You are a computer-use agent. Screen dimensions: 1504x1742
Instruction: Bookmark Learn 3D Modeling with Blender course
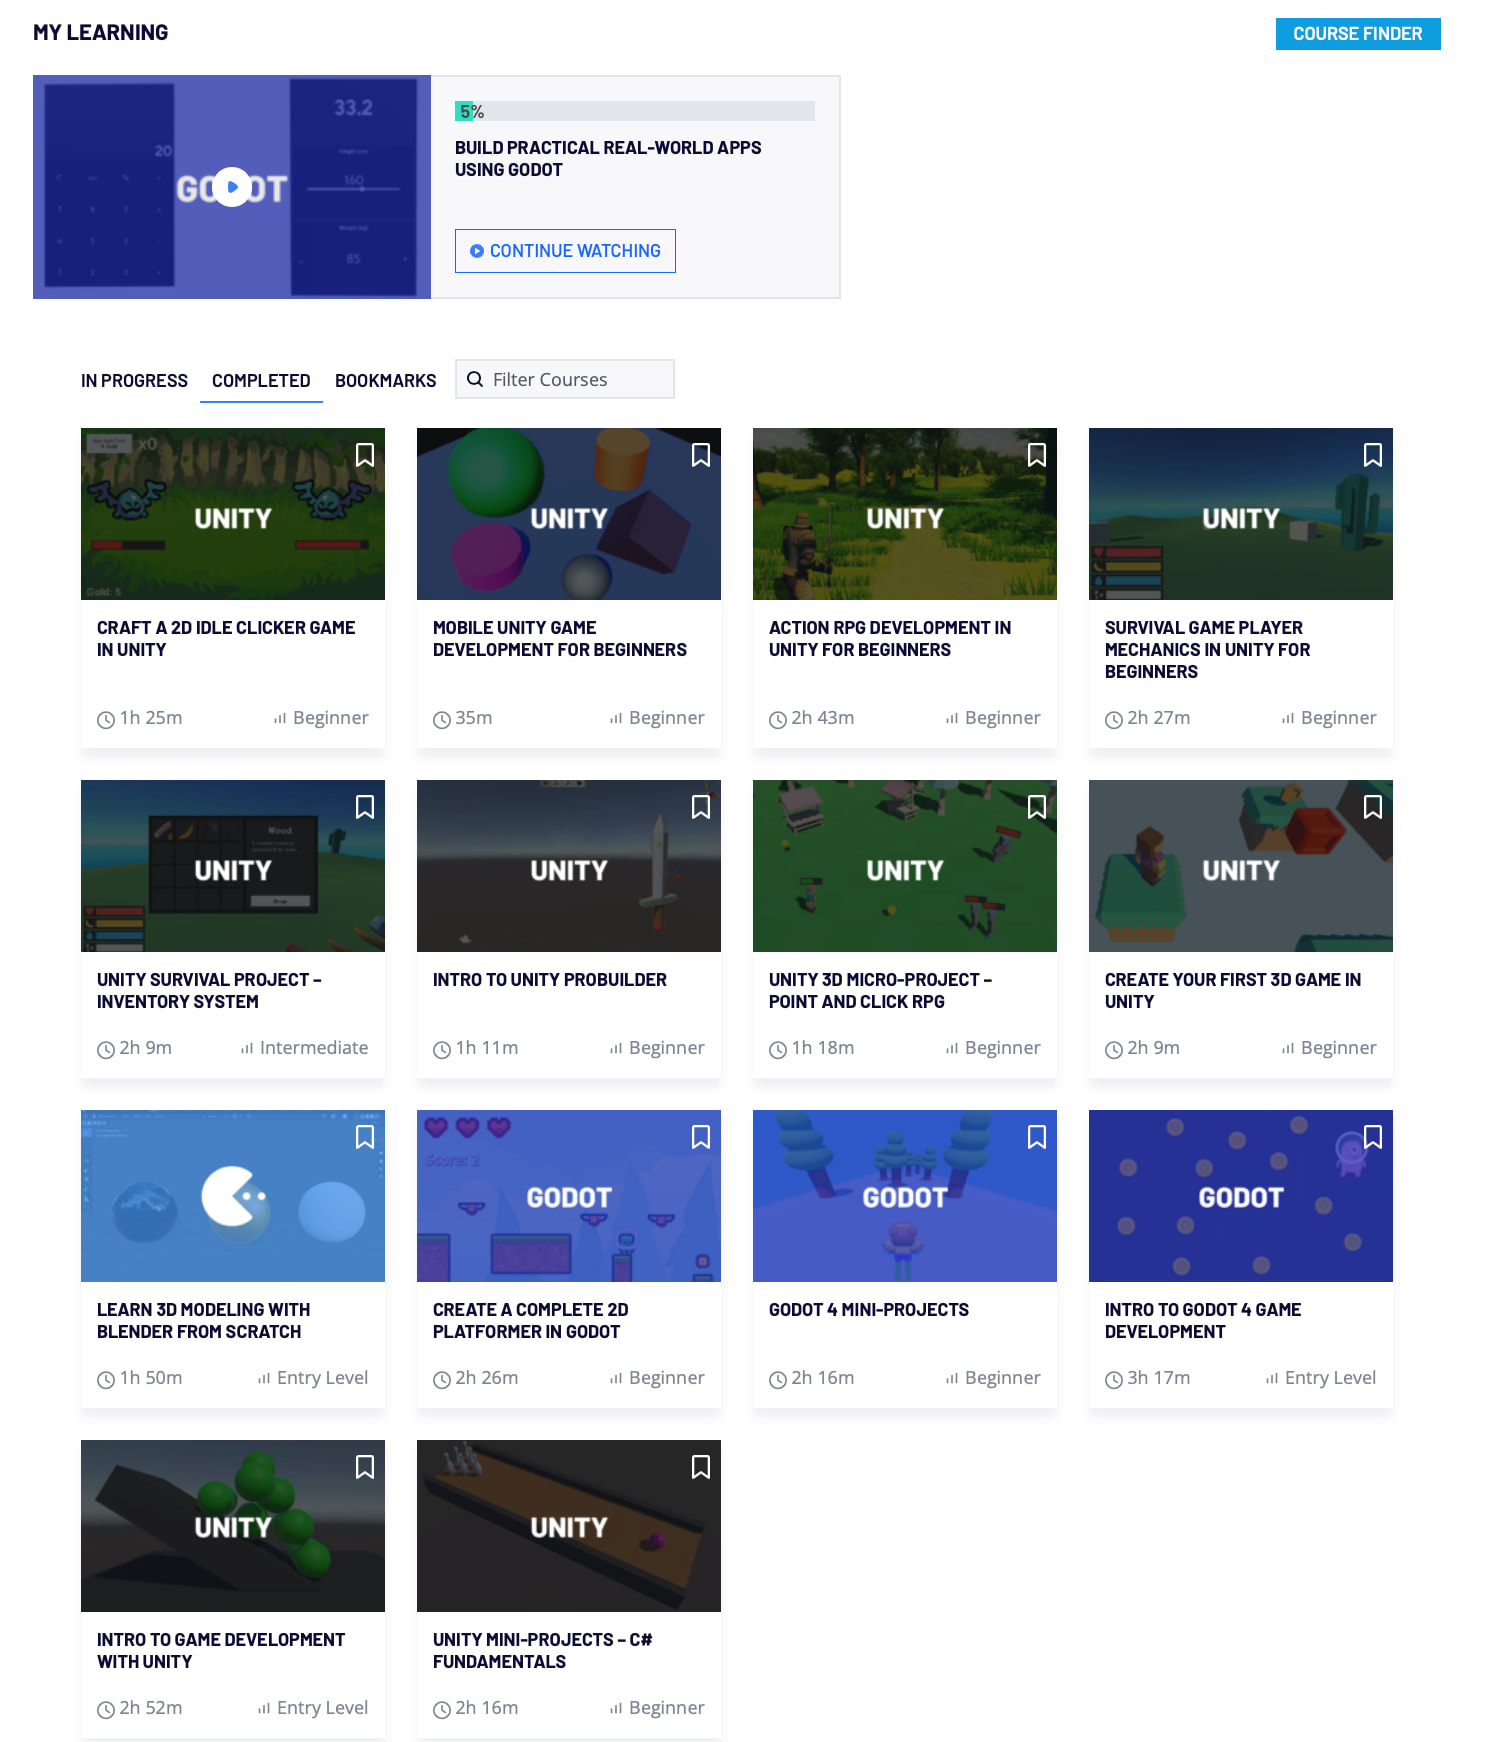365,1137
